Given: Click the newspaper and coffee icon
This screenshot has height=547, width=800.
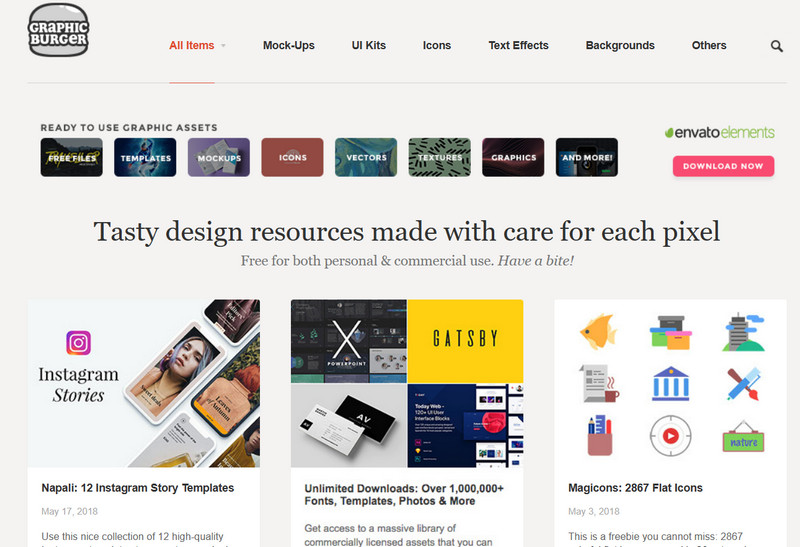Looking at the screenshot, I should coord(599,383).
